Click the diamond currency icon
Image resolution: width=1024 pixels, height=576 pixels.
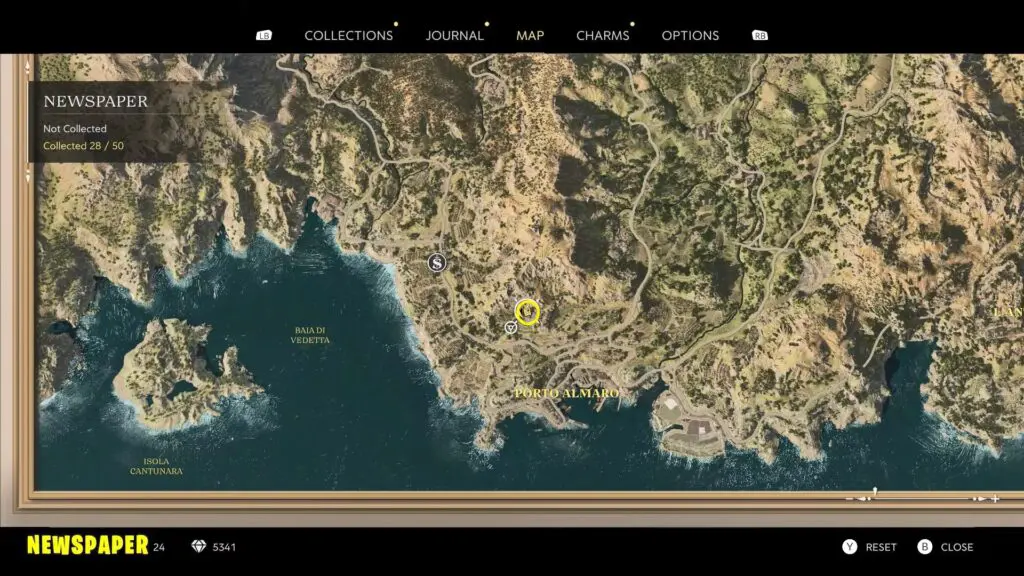tap(197, 547)
